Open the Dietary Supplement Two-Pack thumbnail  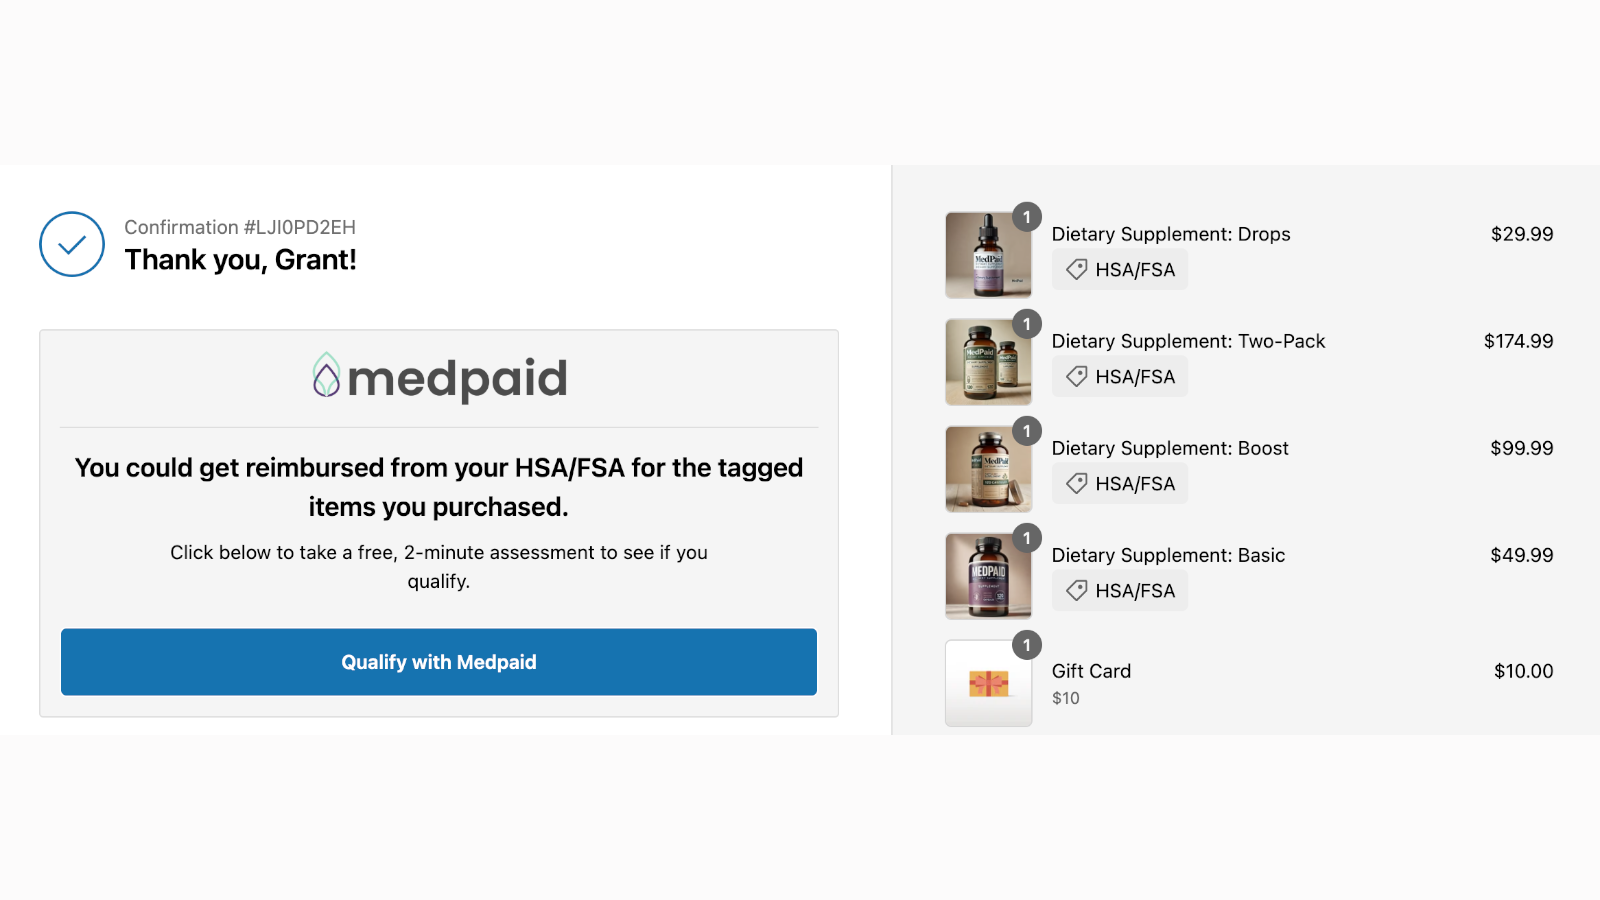(x=988, y=362)
